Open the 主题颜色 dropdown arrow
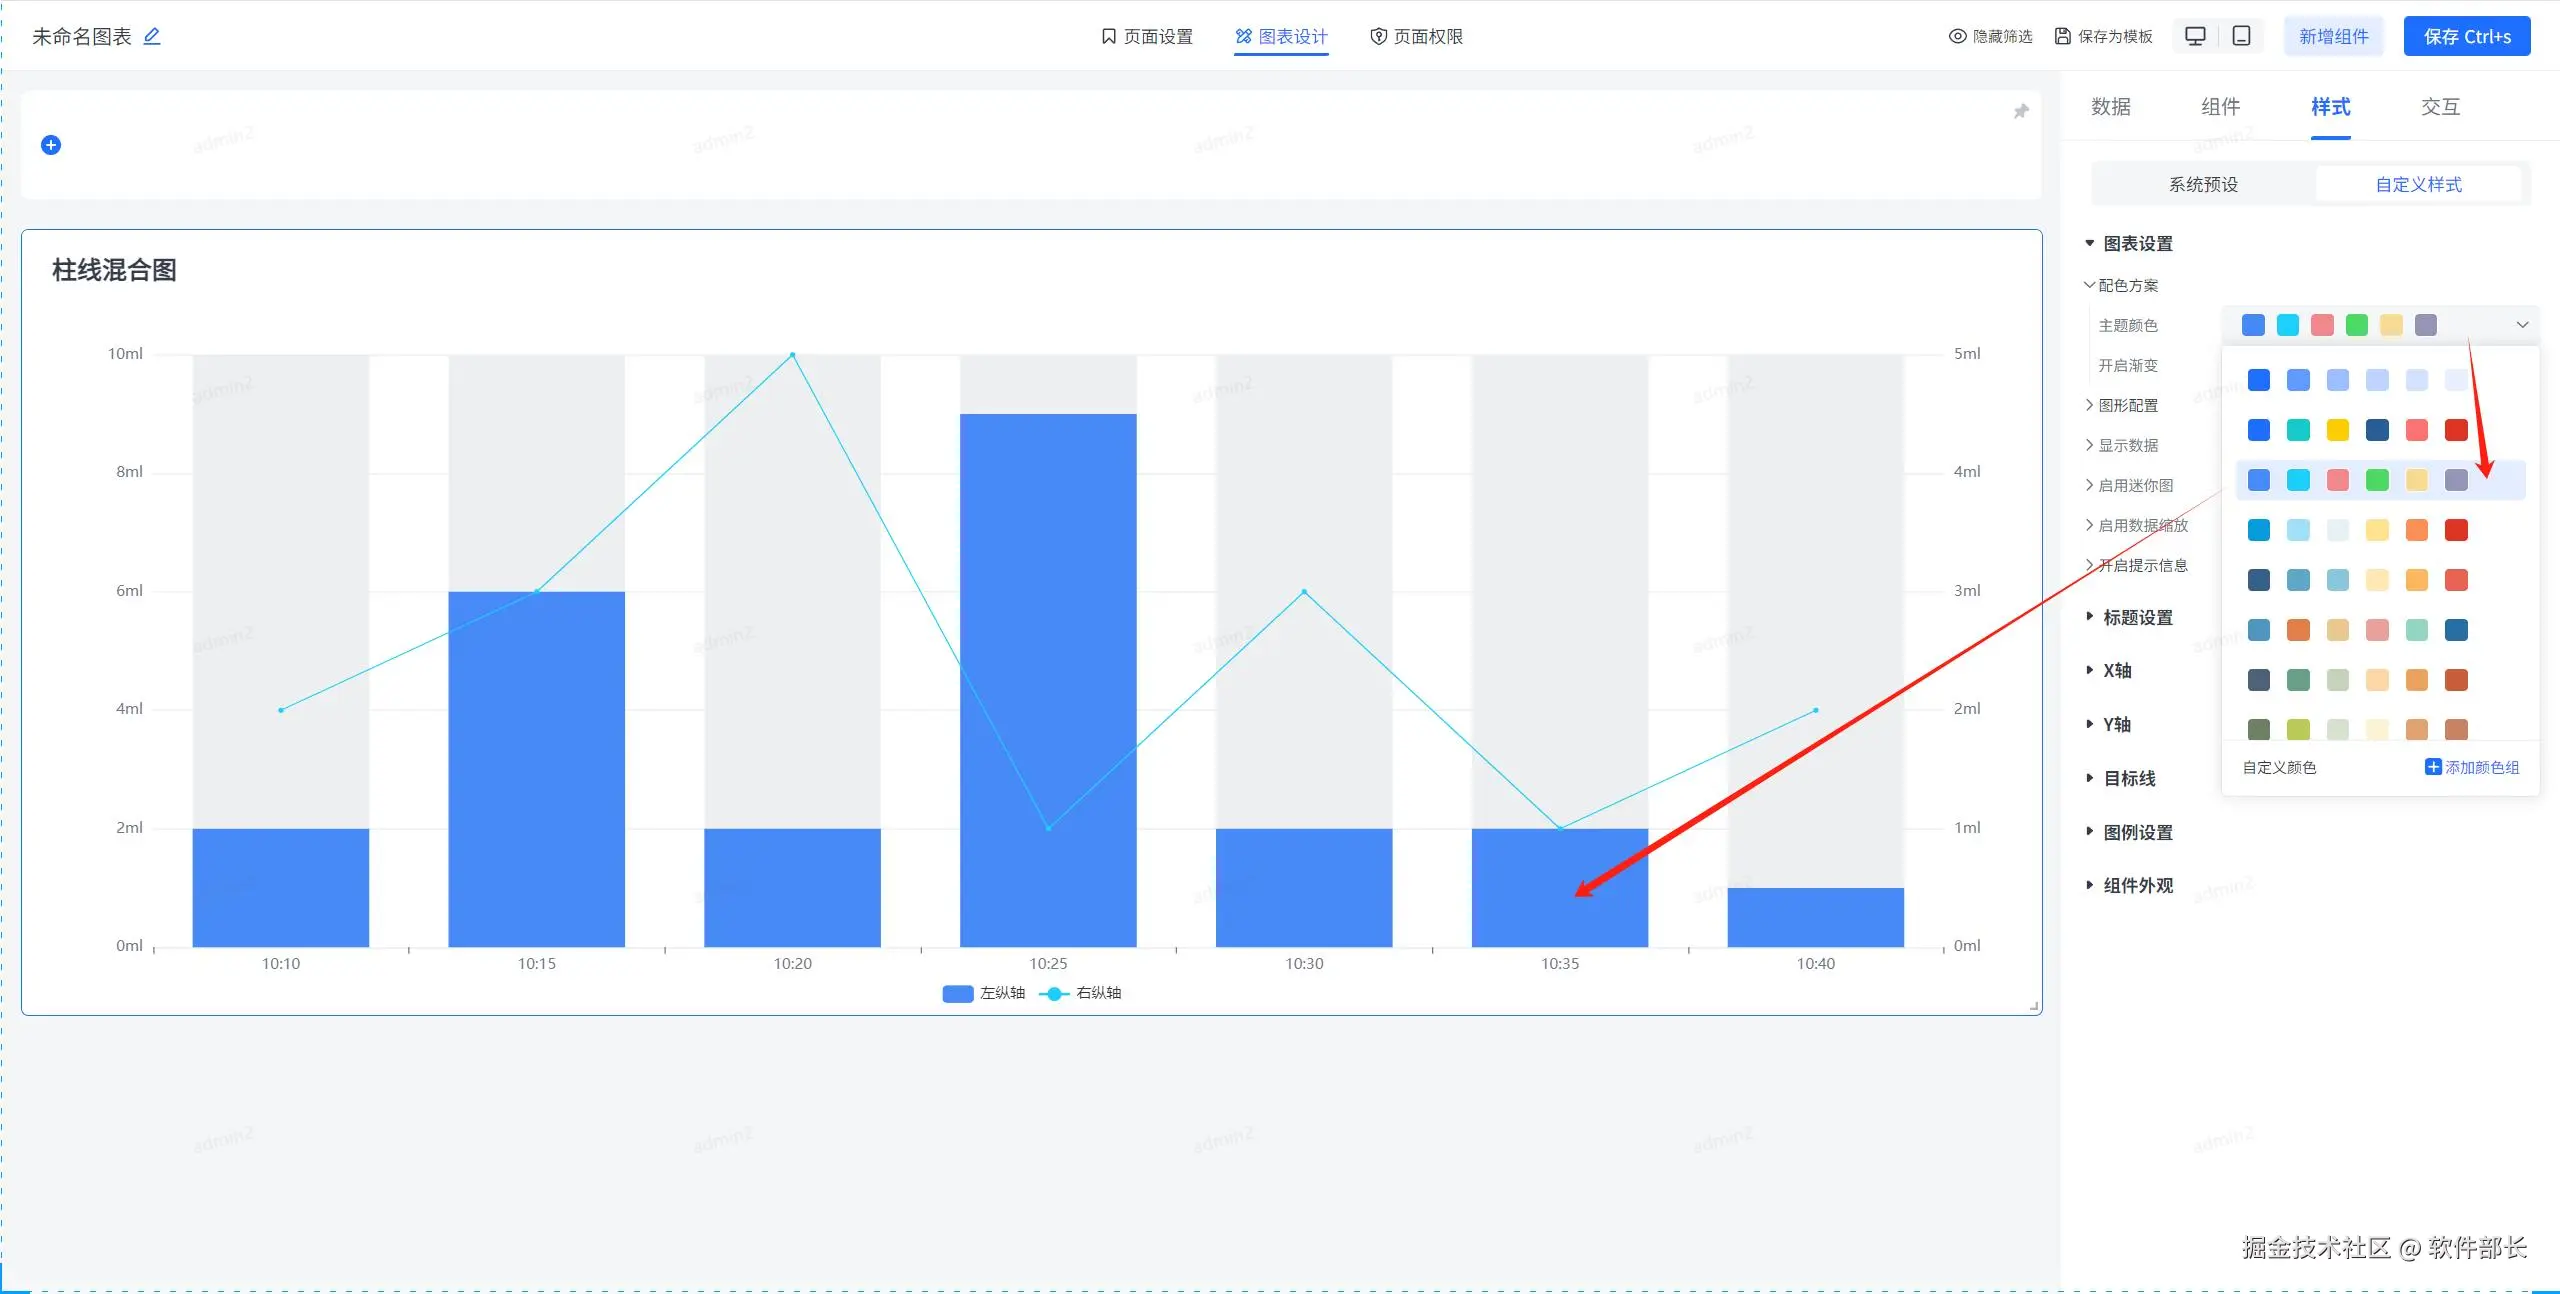The image size is (2560, 1294). [2522, 325]
